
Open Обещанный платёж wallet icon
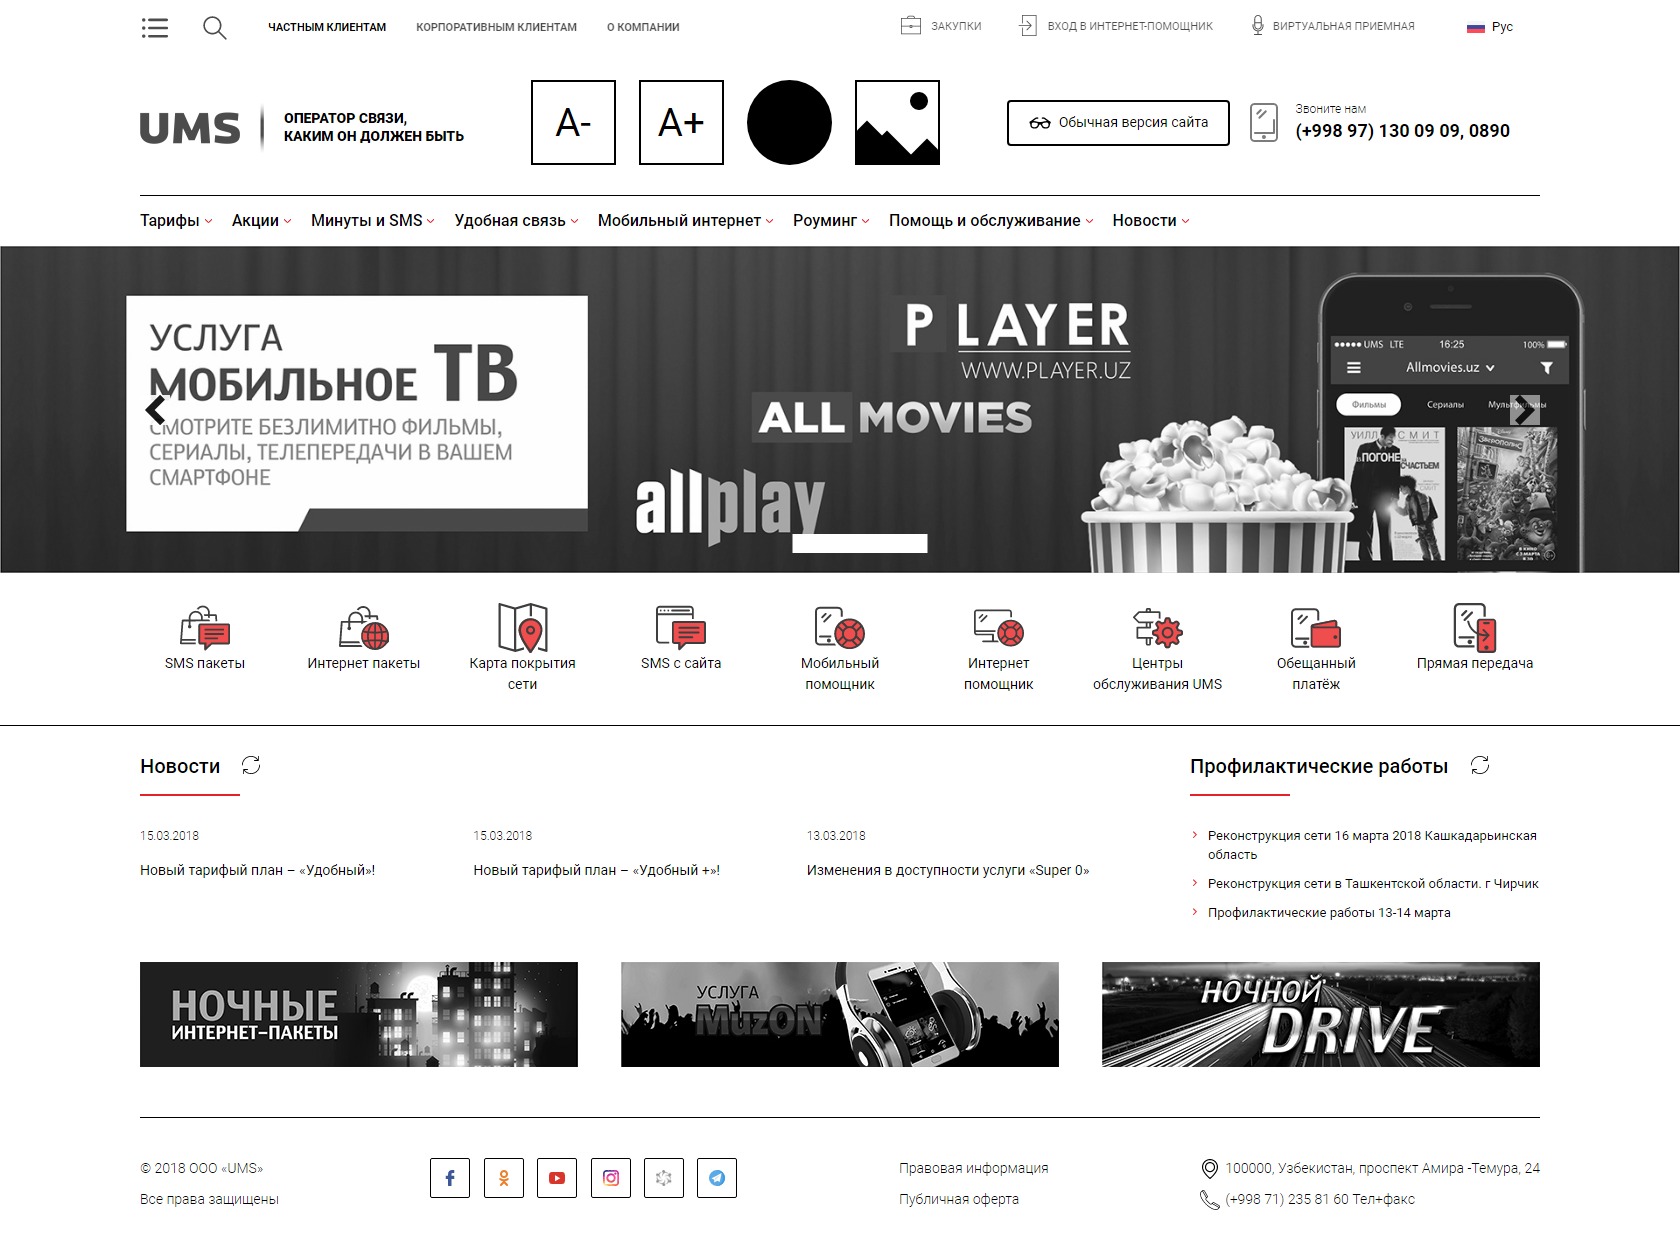(1316, 628)
